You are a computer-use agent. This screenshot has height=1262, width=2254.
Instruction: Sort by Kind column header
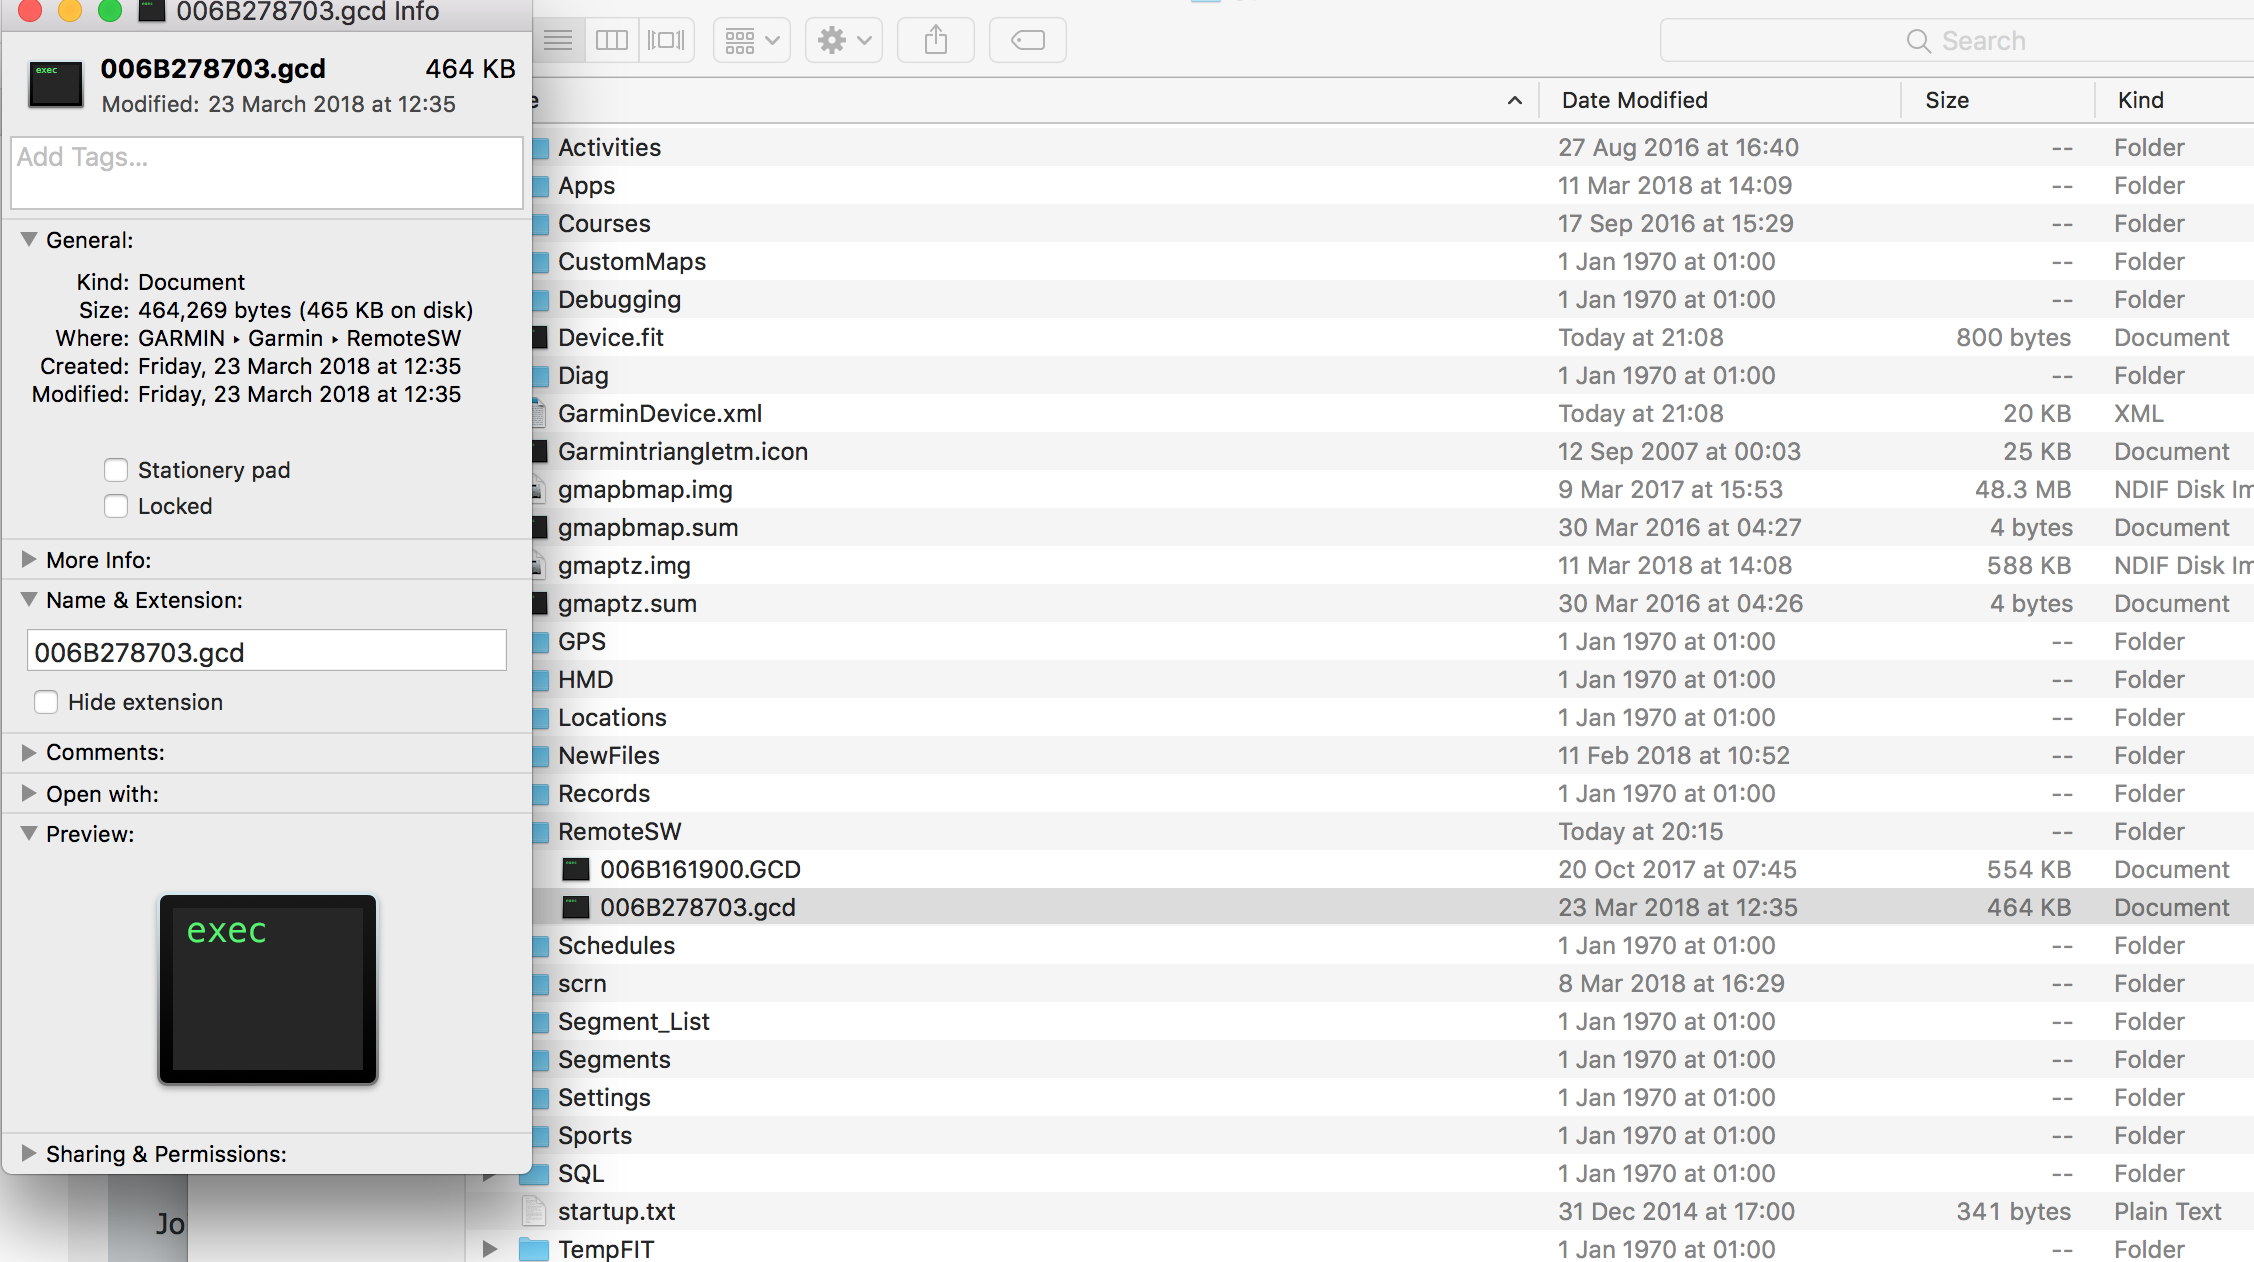[x=2141, y=100]
